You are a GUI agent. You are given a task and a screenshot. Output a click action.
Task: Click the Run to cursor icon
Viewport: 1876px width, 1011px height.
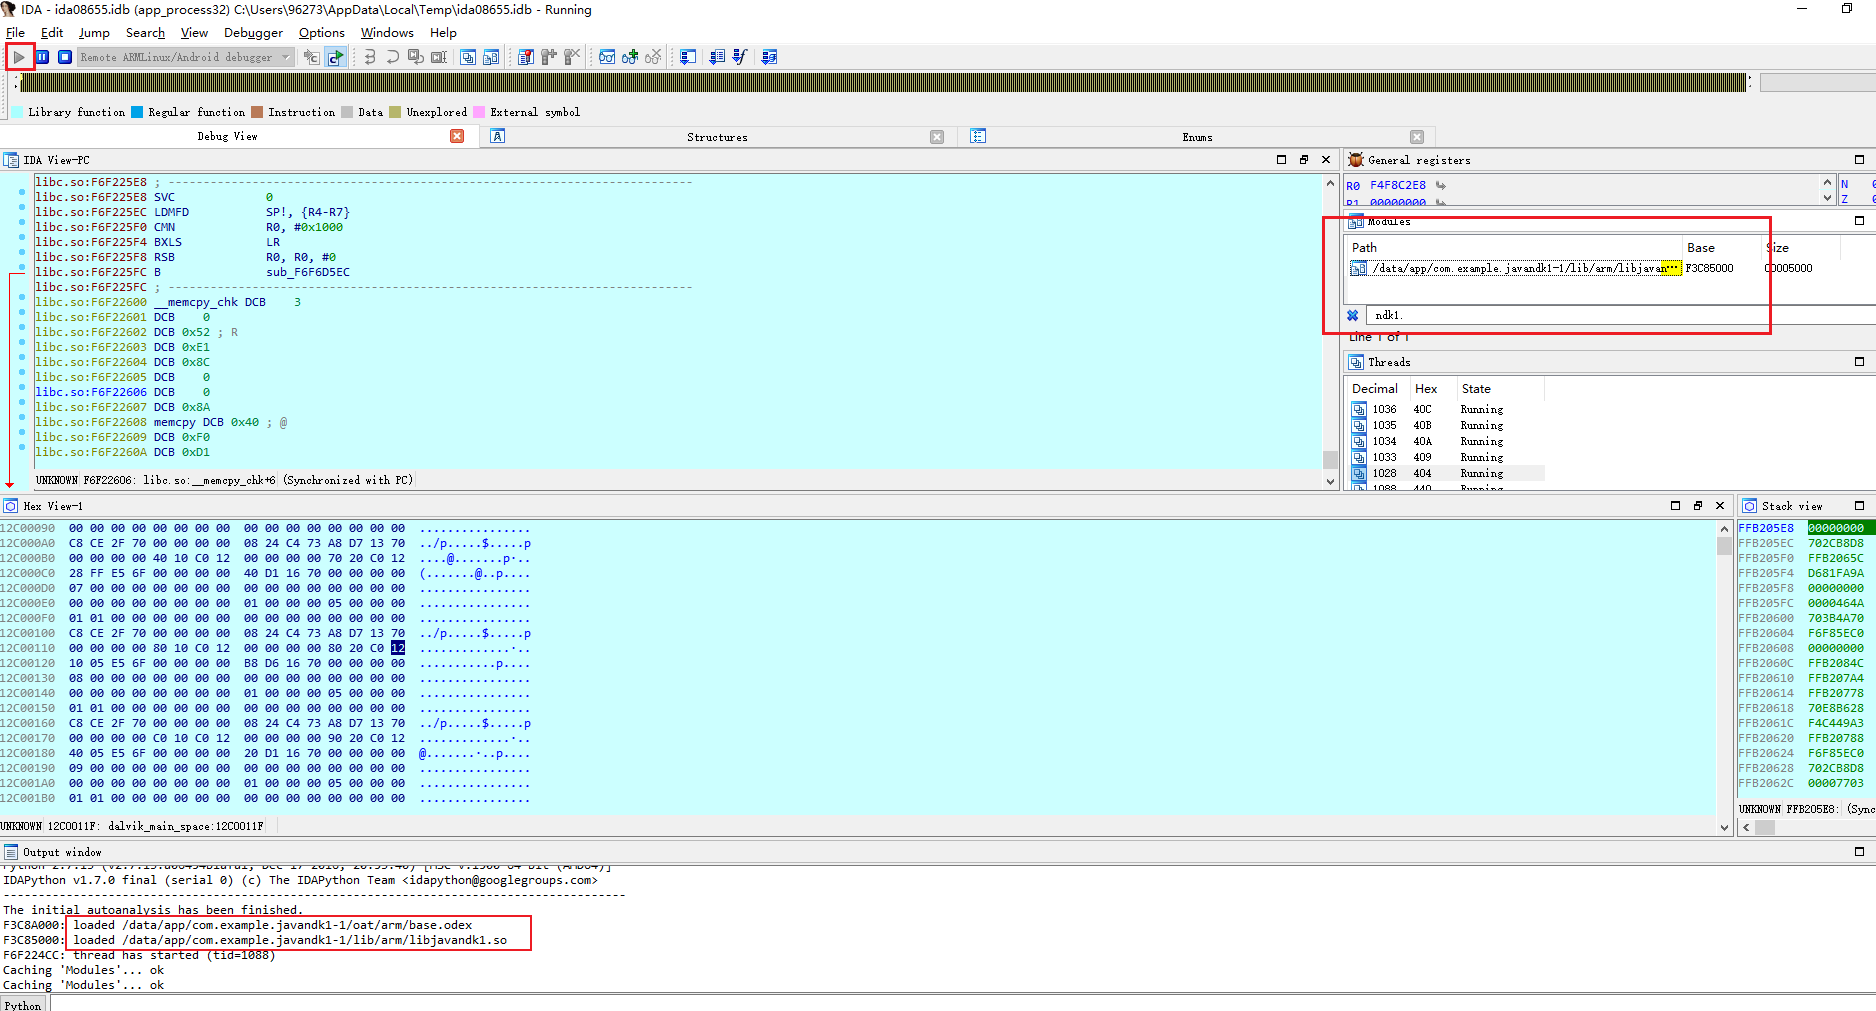coord(438,57)
